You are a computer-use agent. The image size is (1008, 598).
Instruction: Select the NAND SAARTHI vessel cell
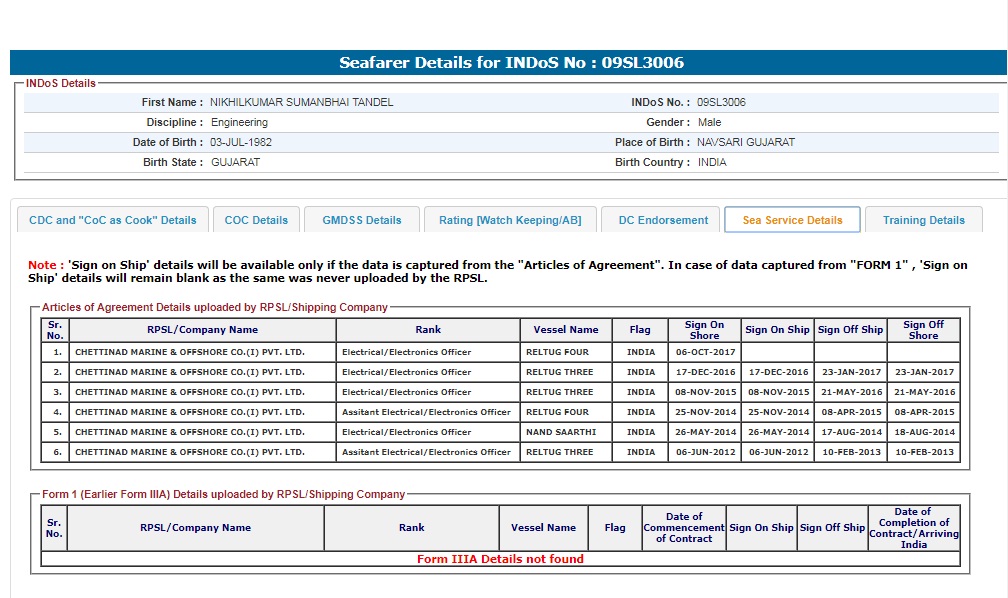561,432
